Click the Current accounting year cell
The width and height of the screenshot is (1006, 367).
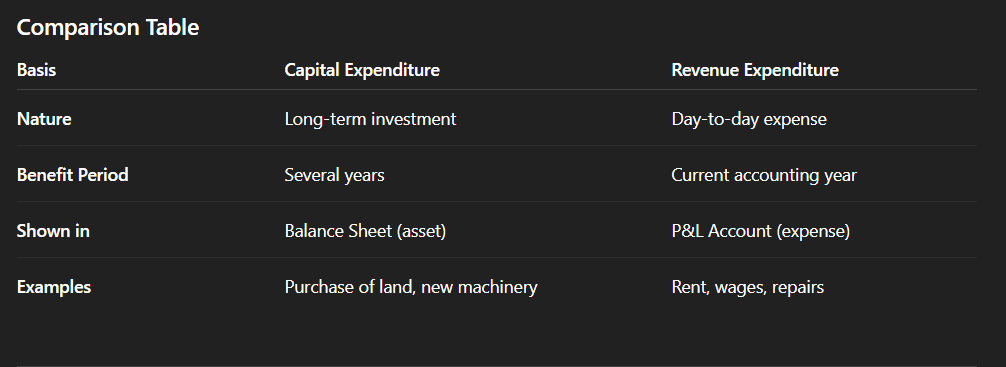point(763,175)
